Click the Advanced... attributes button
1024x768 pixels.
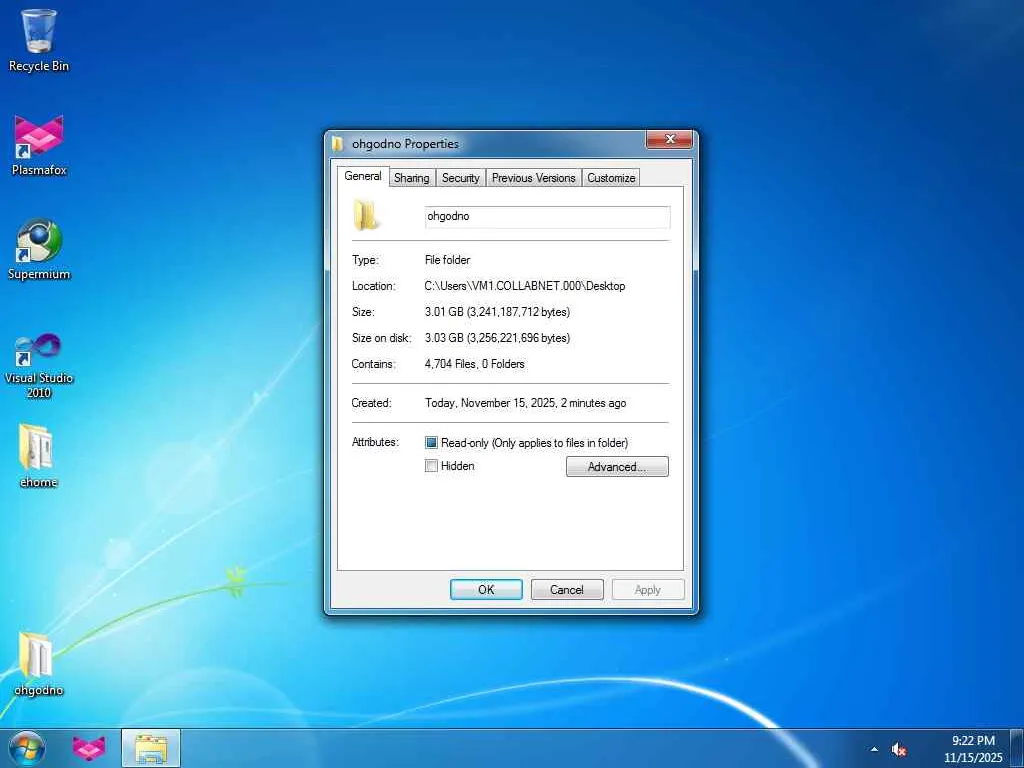click(617, 466)
